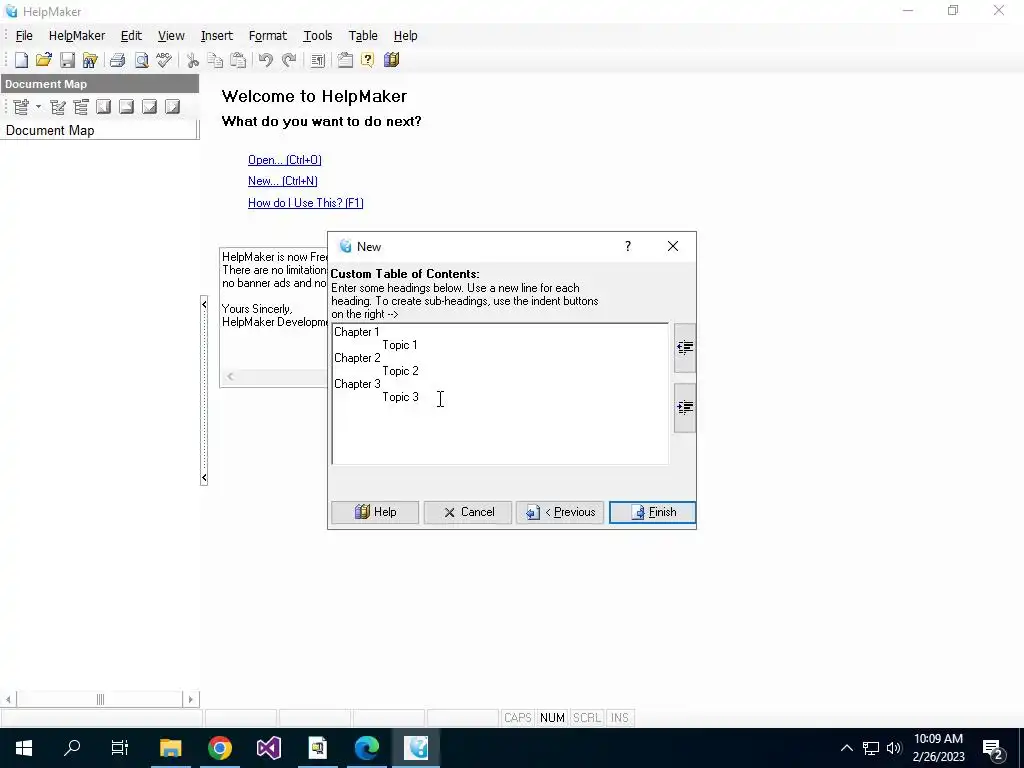This screenshot has height=768, width=1024.
Task: Click the Help button in New dialog
Action: pos(375,513)
